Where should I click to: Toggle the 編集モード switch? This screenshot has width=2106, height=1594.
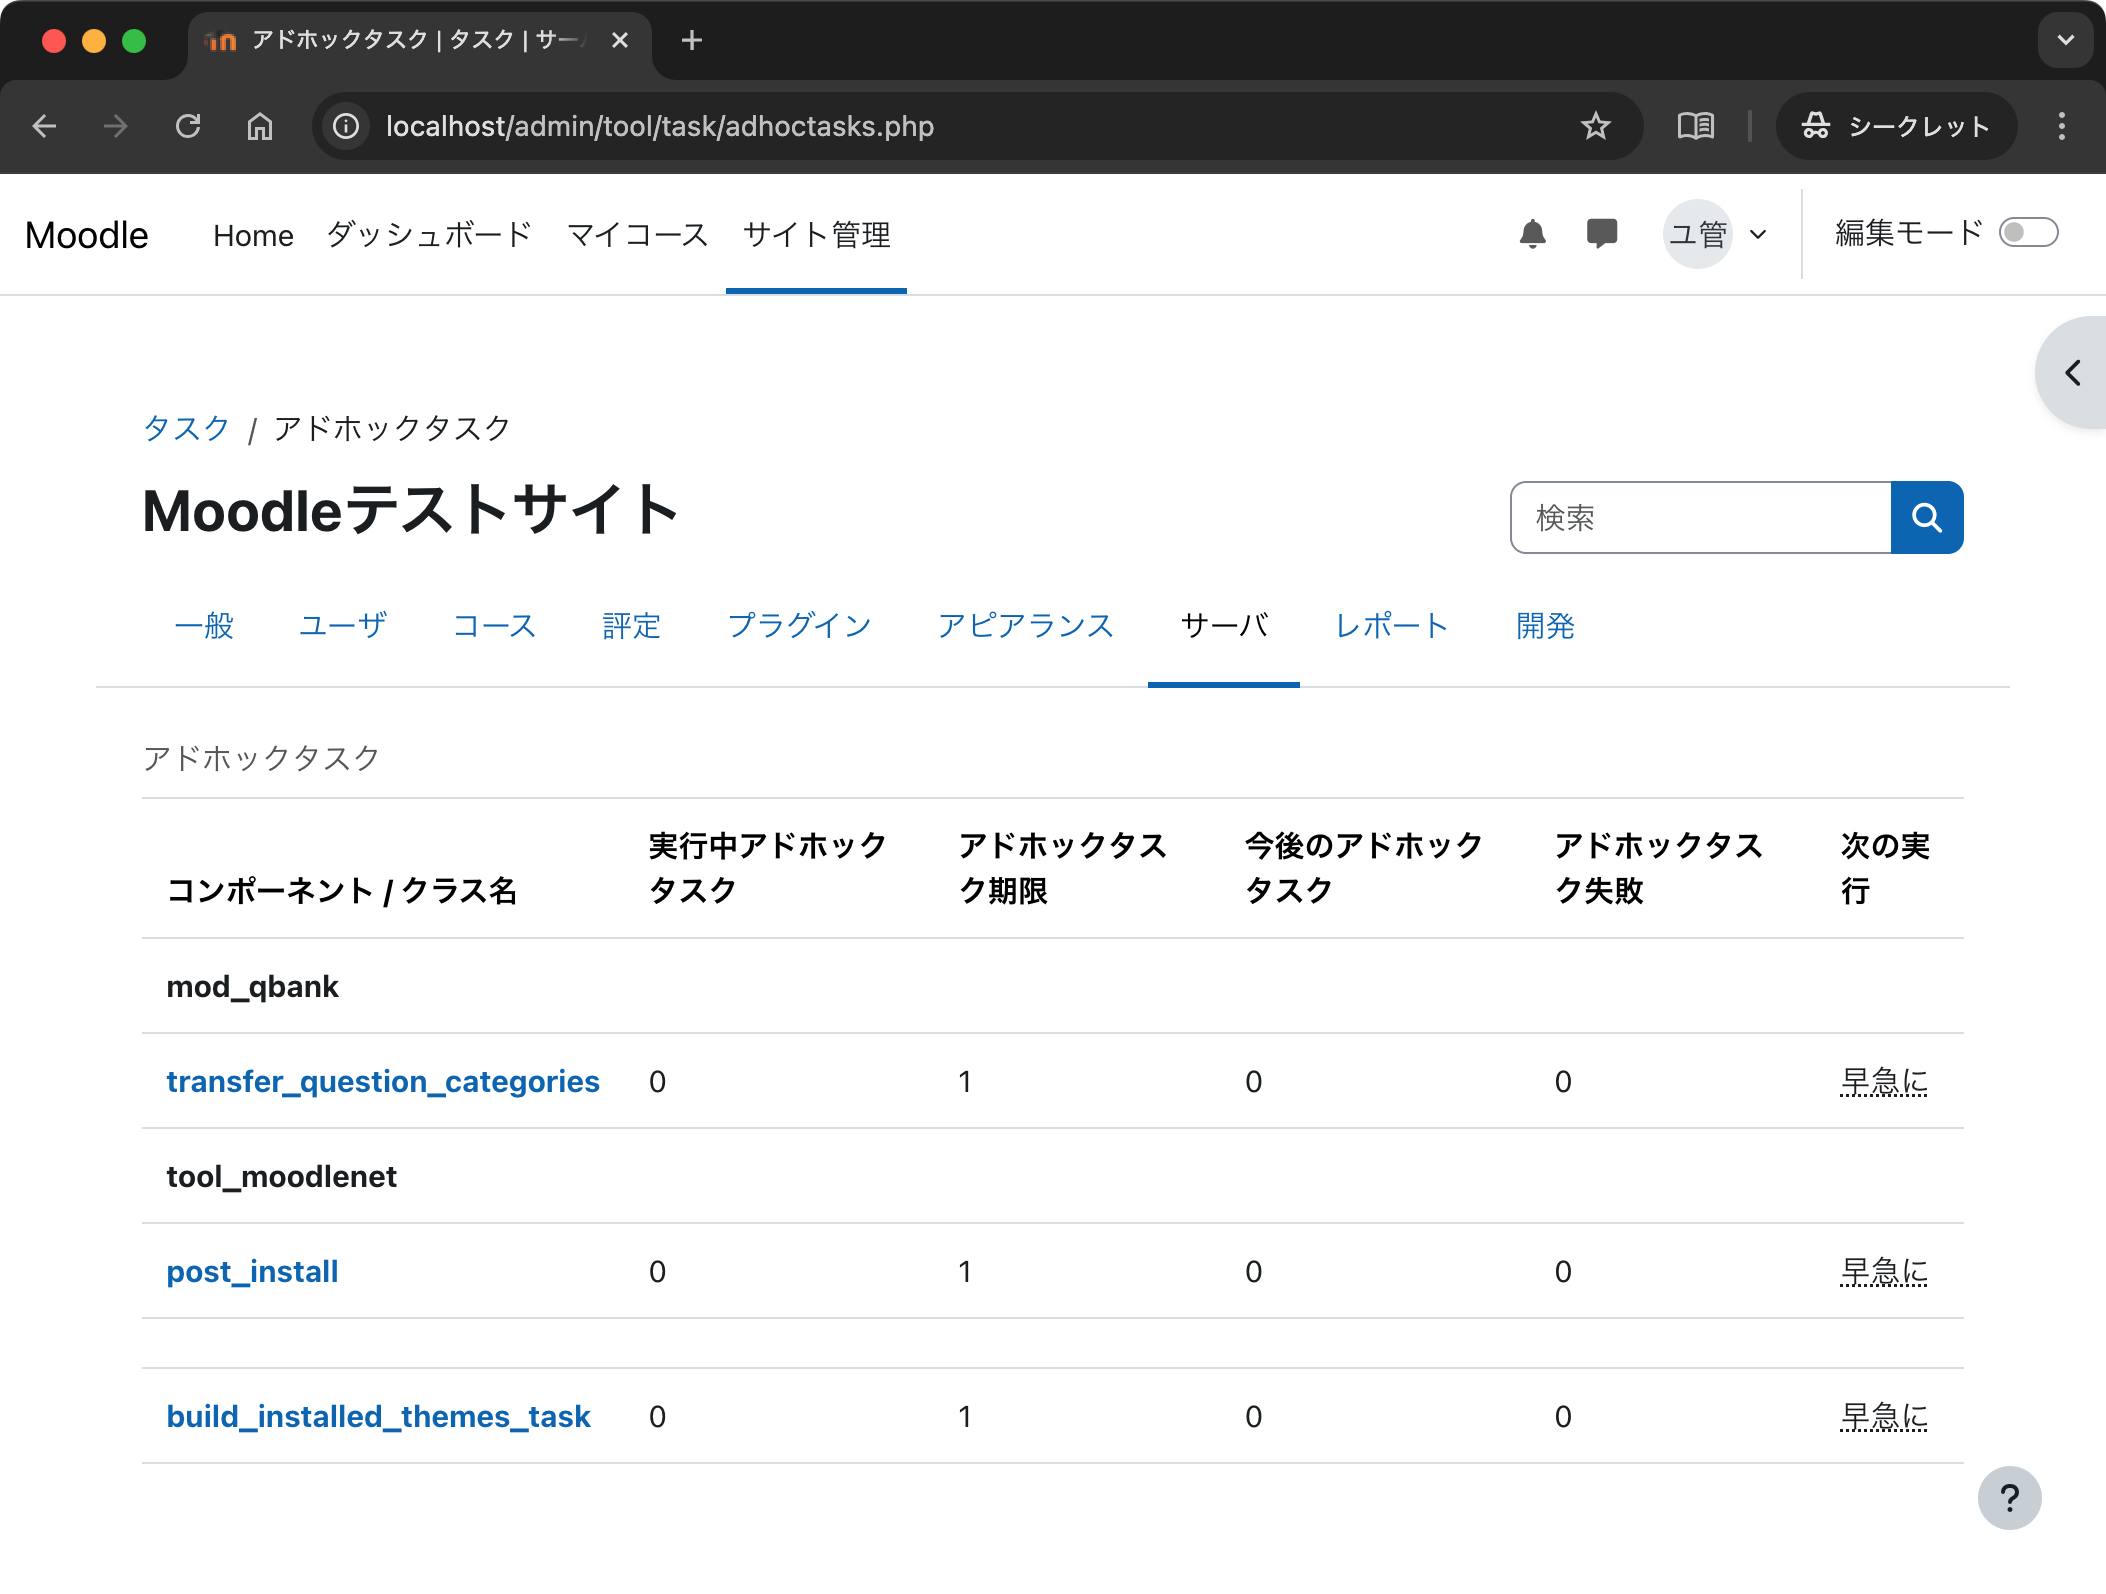pyautogui.click(x=2028, y=233)
